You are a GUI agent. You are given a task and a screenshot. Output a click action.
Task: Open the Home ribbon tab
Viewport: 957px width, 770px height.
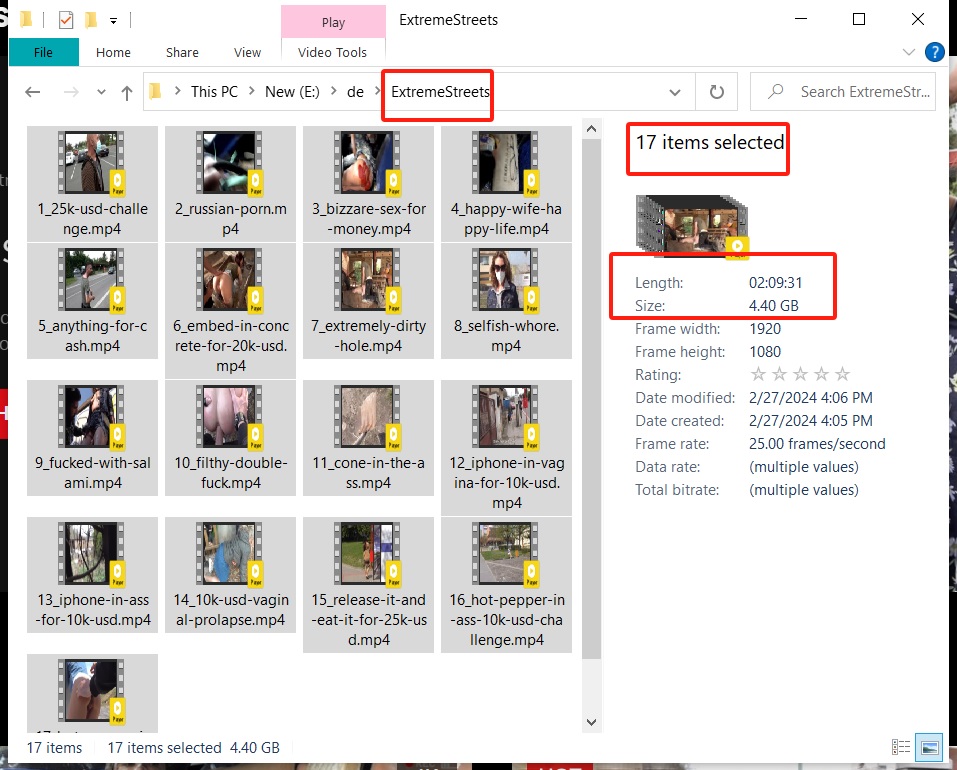[113, 52]
